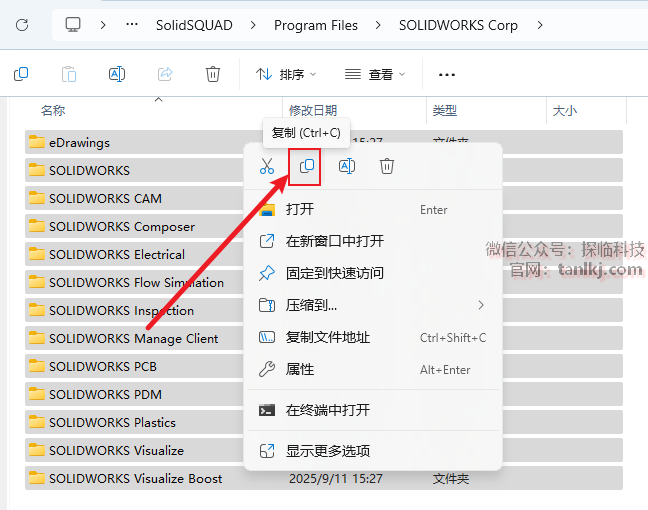648x510 pixels.
Task: Open the toolbar See more menu
Action: click(x=447, y=75)
